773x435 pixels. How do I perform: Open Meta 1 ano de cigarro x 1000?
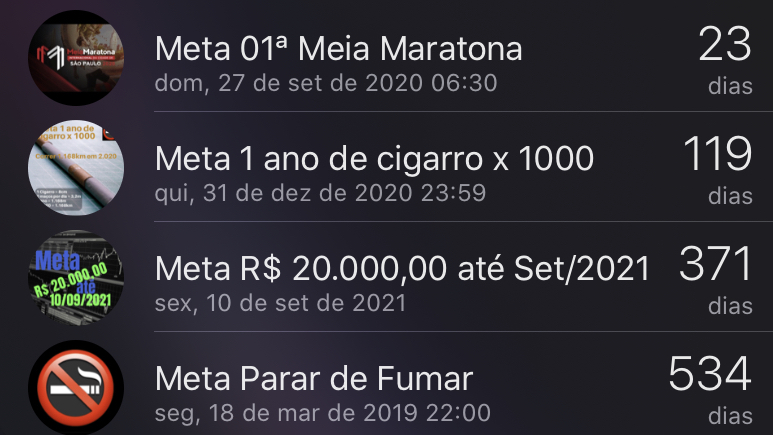click(375, 158)
